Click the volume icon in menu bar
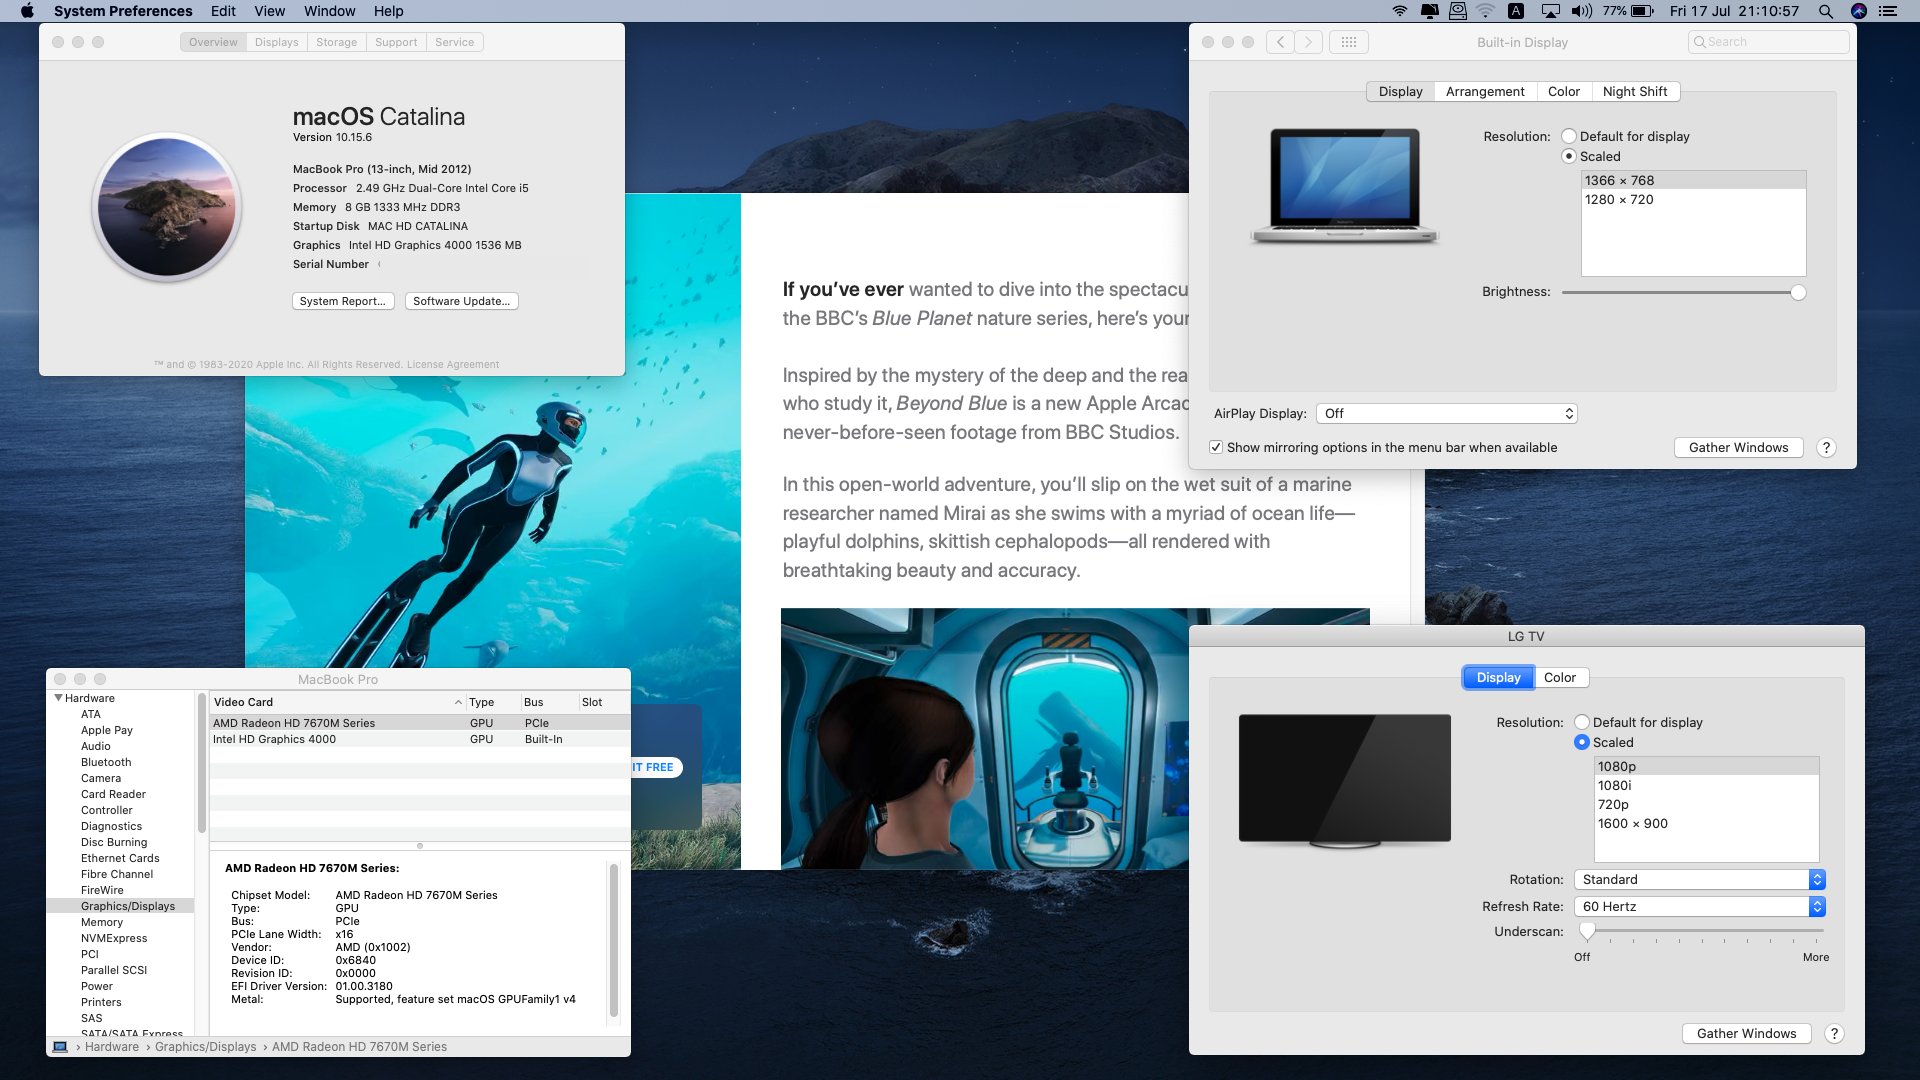 point(1582,11)
